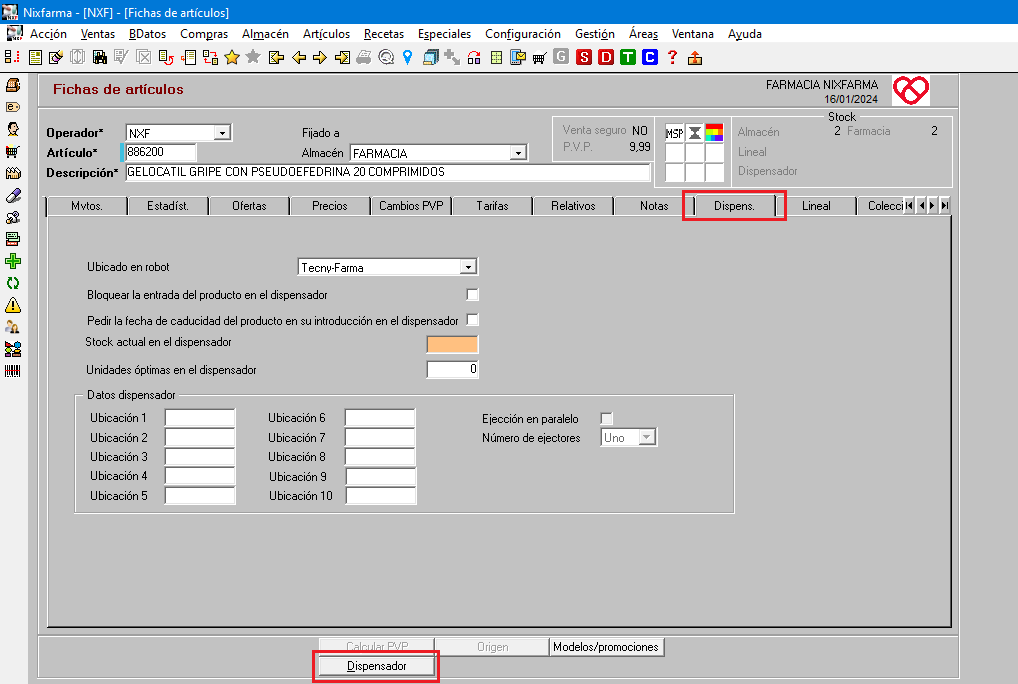Click the e-tag label sidebar icon
Screen dimensions: 1018x684
point(13,107)
